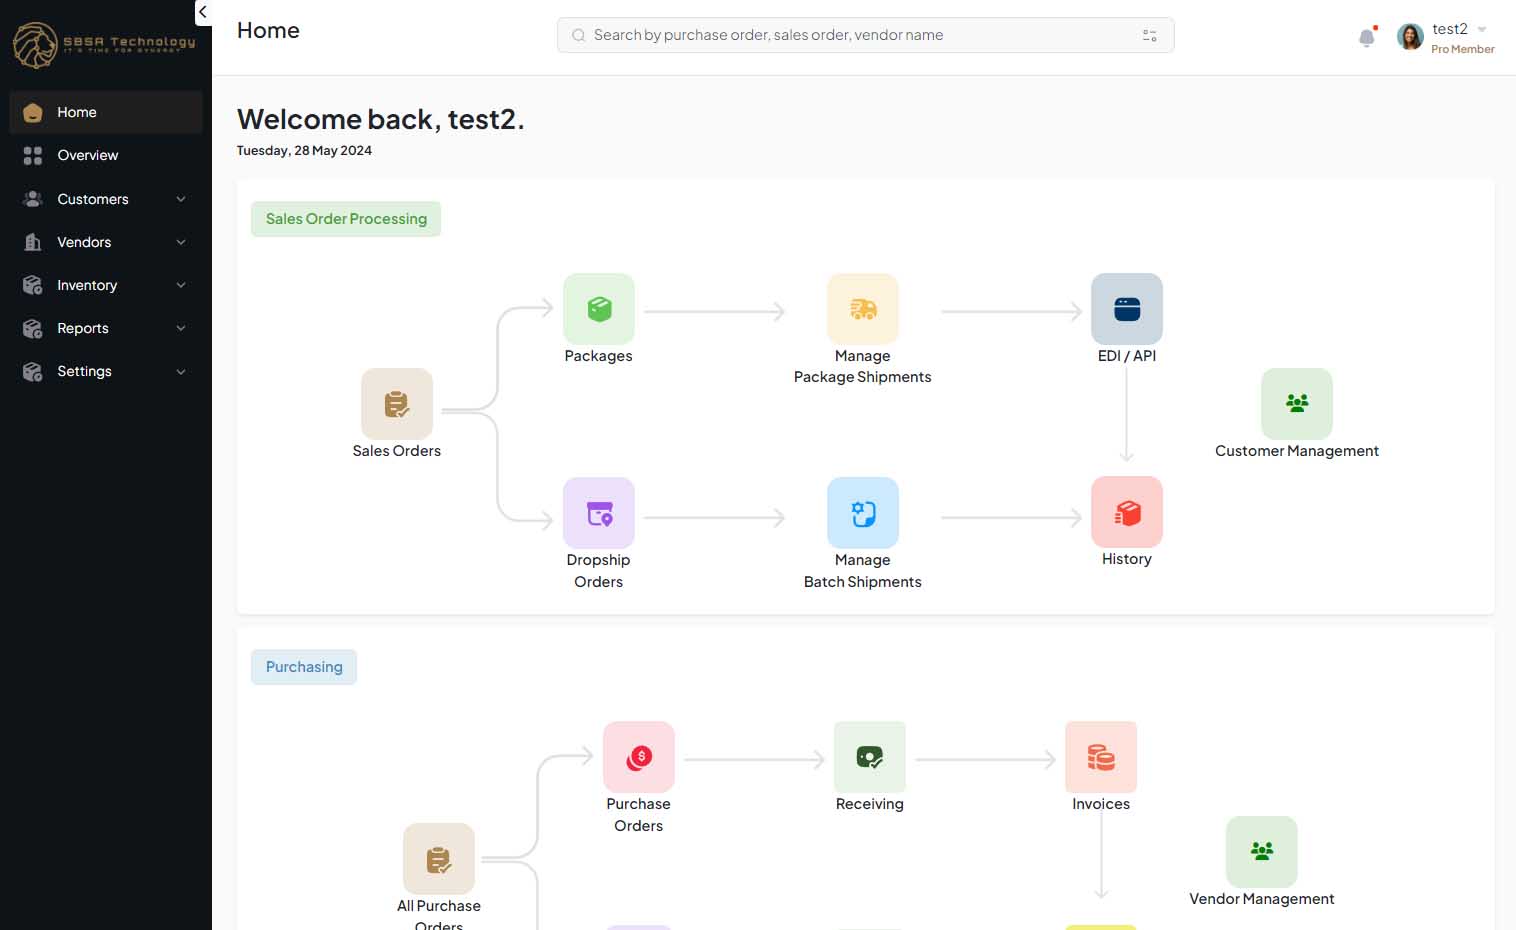Open Customer Management people icon
Viewport: 1516px width, 930px height.
coord(1297,404)
